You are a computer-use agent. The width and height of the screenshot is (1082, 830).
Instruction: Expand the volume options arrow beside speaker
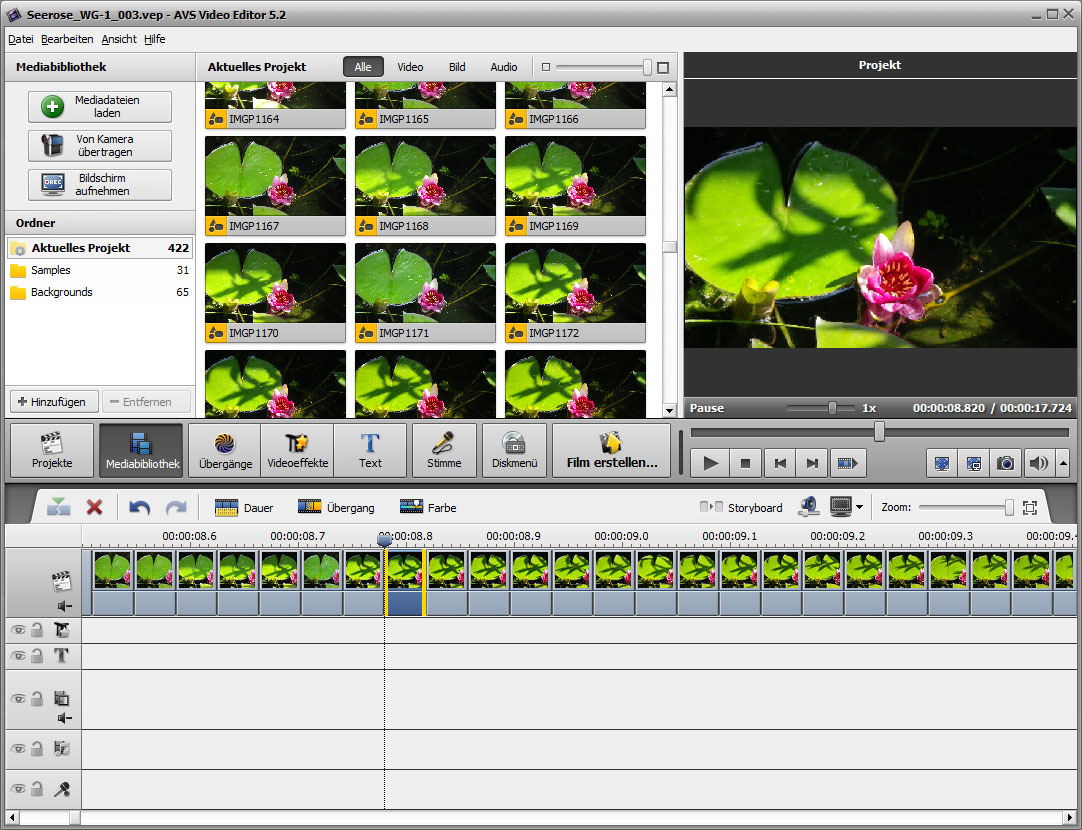click(1062, 463)
